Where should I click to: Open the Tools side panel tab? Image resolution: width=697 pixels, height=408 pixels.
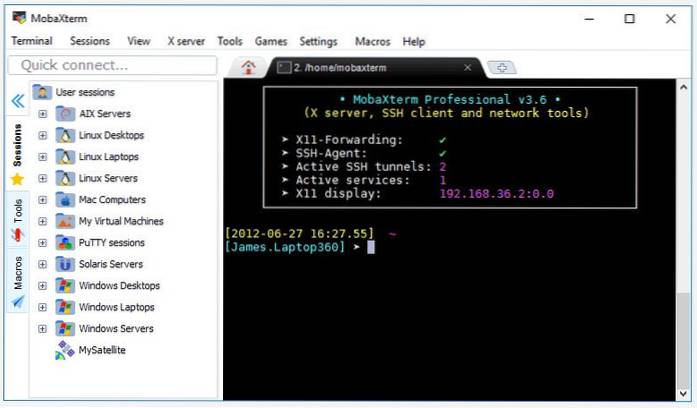18,210
